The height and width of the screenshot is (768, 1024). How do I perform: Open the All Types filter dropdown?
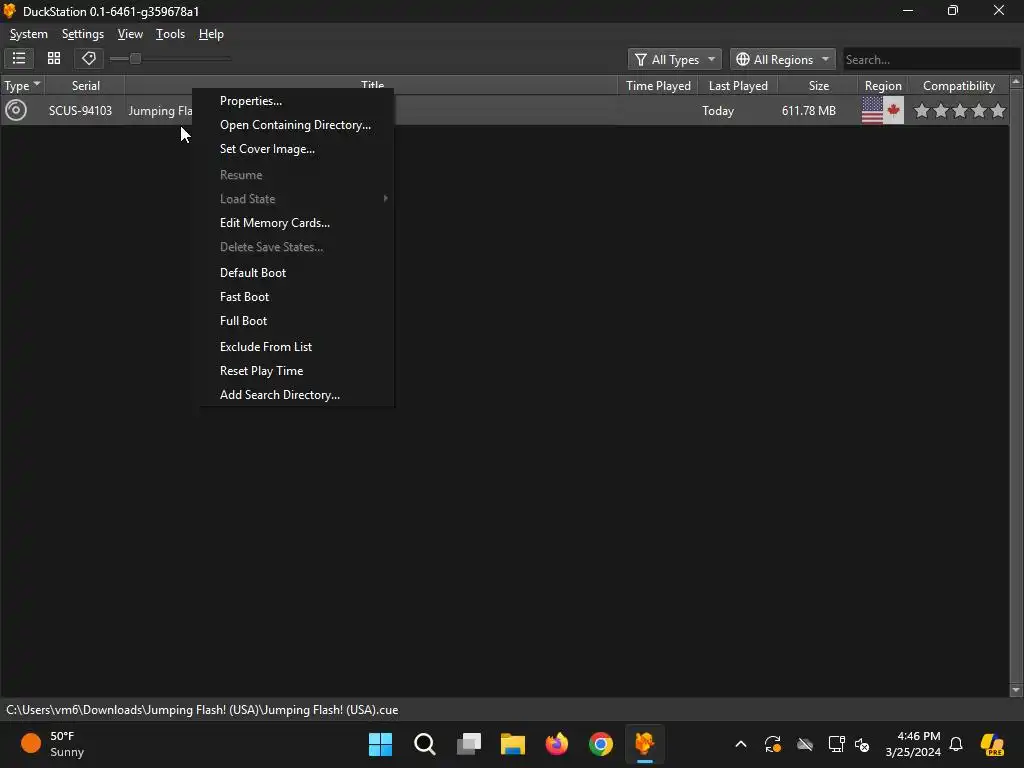coord(675,59)
